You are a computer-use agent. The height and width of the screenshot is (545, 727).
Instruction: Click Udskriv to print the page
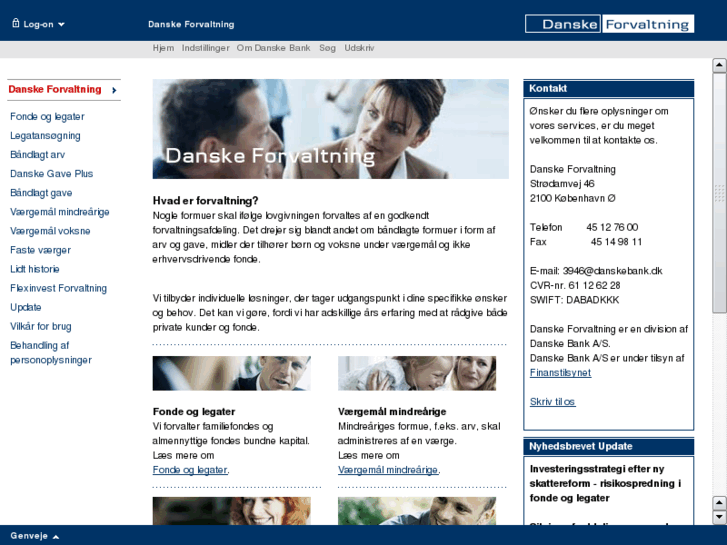tap(359, 48)
